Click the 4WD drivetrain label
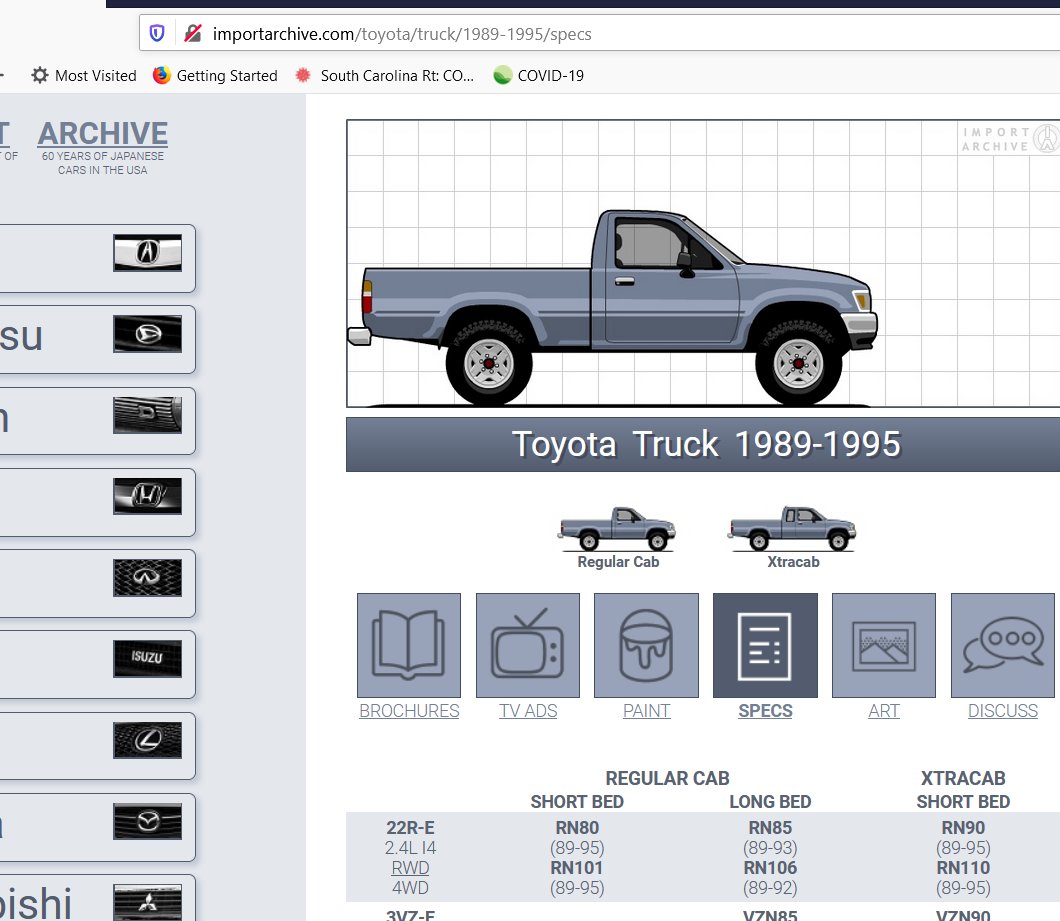This screenshot has height=921, width=1060. [410, 887]
